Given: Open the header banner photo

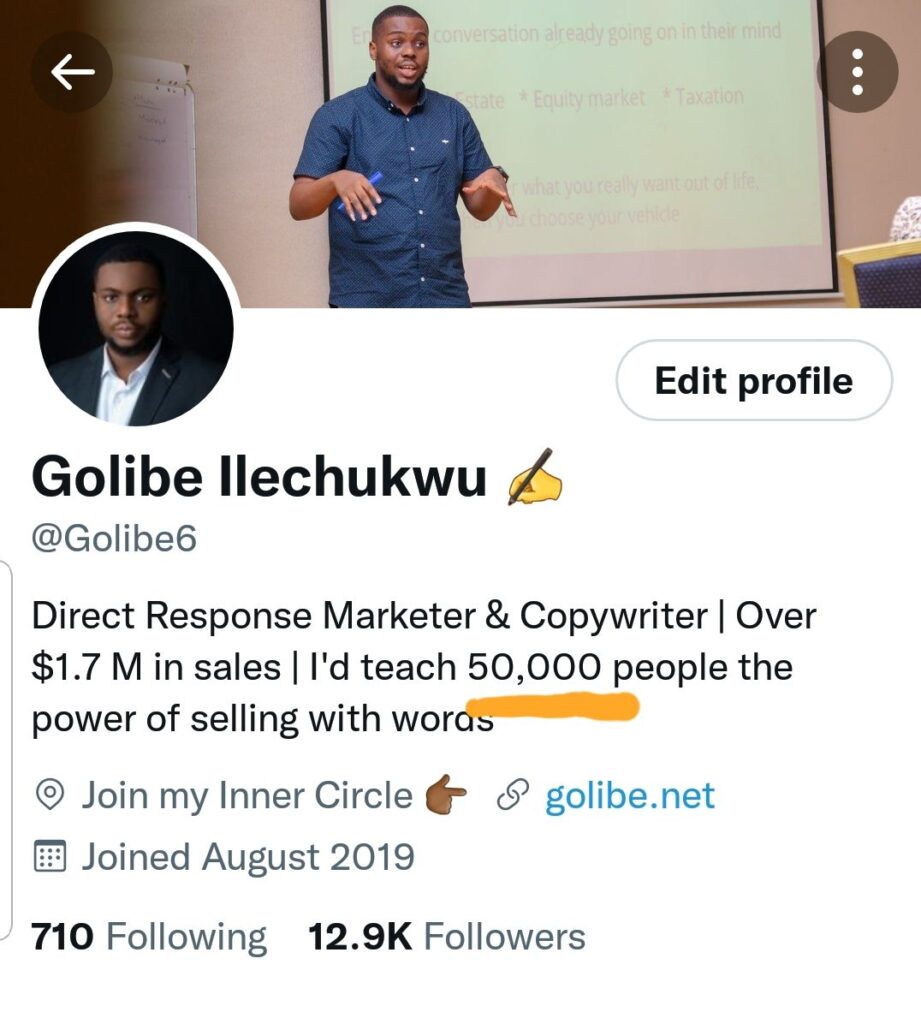Looking at the screenshot, I should click(x=460, y=153).
